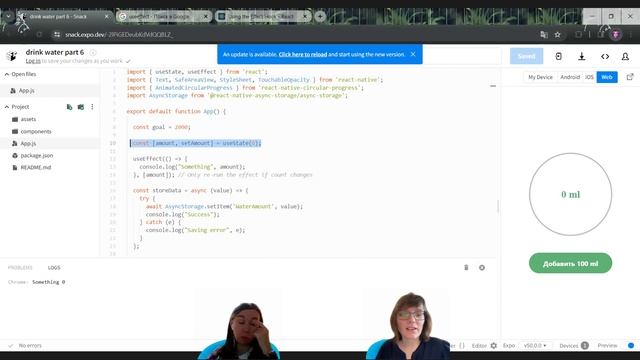The width and height of the screenshot is (640, 360).
Task: Click the Devices label in status bar
Action: point(569,345)
